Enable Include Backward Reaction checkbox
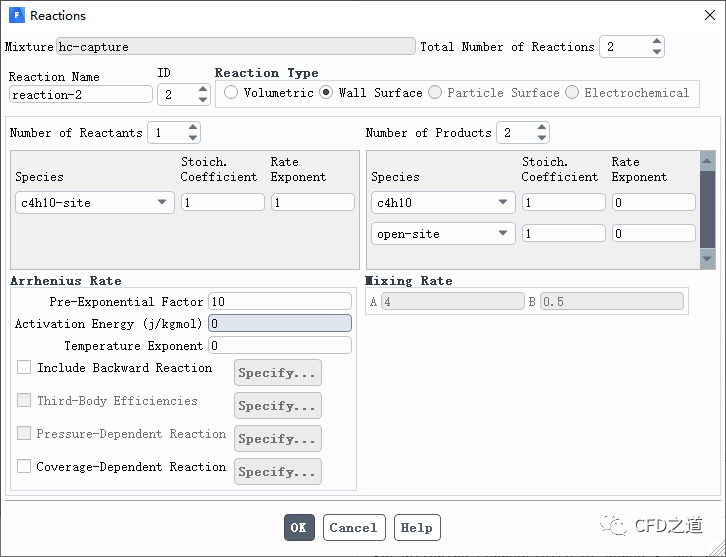Viewport: 726px width, 557px height. coord(24,368)
